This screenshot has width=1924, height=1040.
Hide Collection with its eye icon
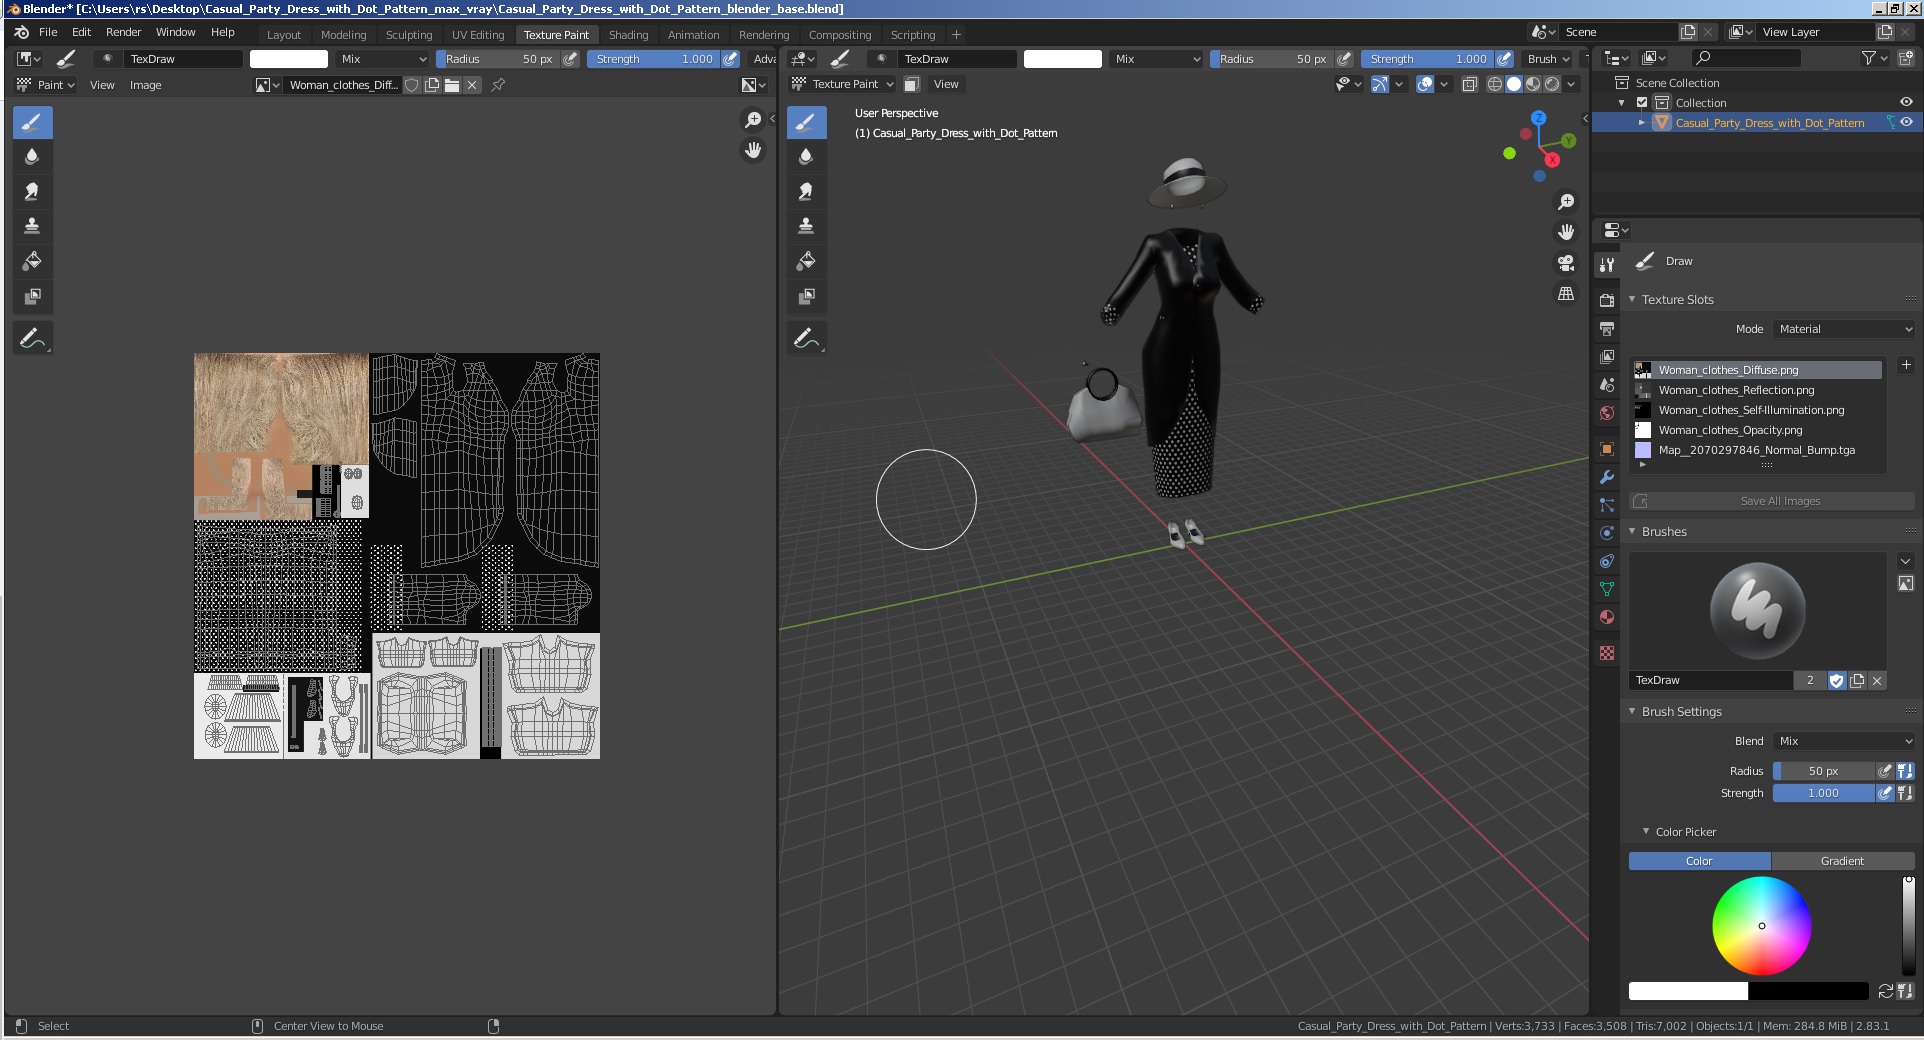[1906, 103]
